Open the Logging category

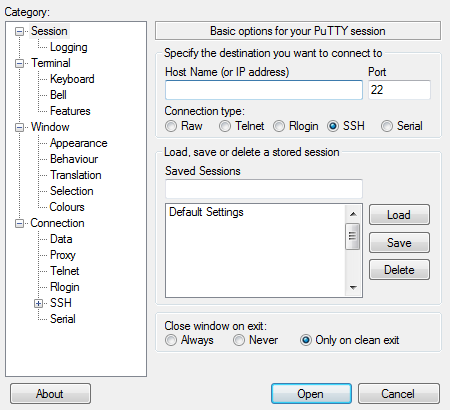69,47
